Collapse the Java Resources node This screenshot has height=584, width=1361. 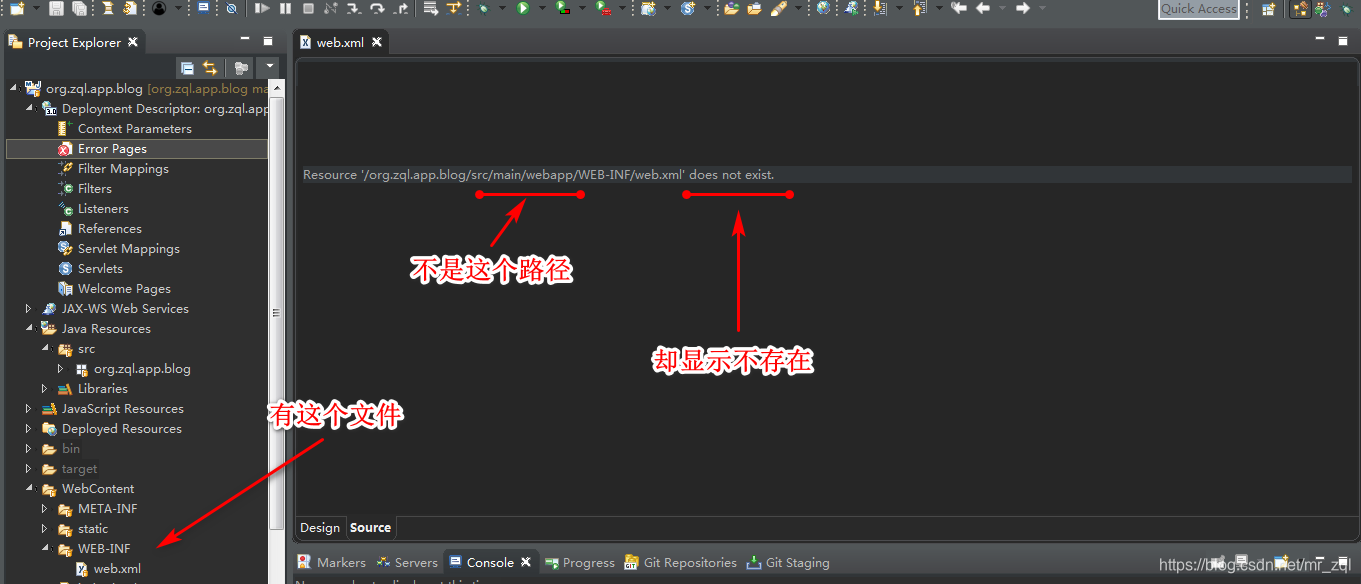coord(29,328)
